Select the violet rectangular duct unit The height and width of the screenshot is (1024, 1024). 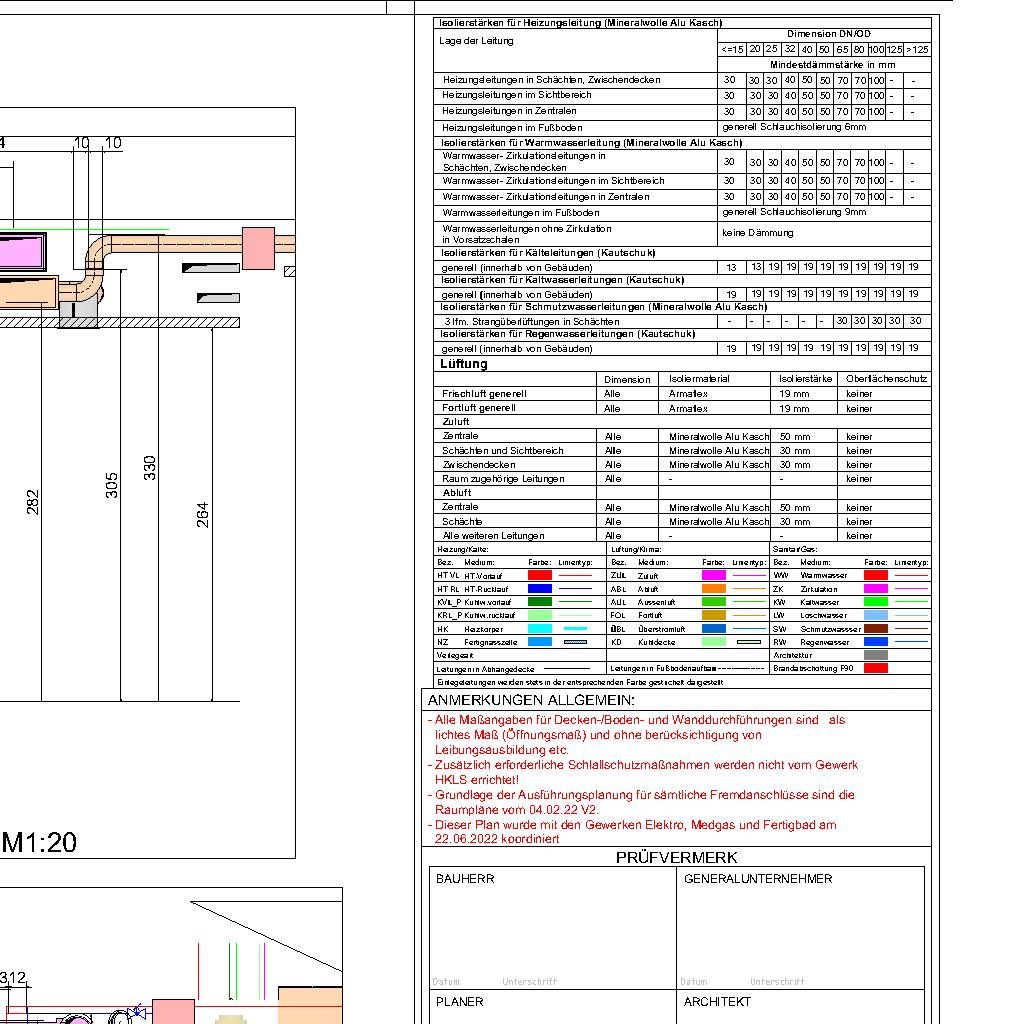(20, 249)
